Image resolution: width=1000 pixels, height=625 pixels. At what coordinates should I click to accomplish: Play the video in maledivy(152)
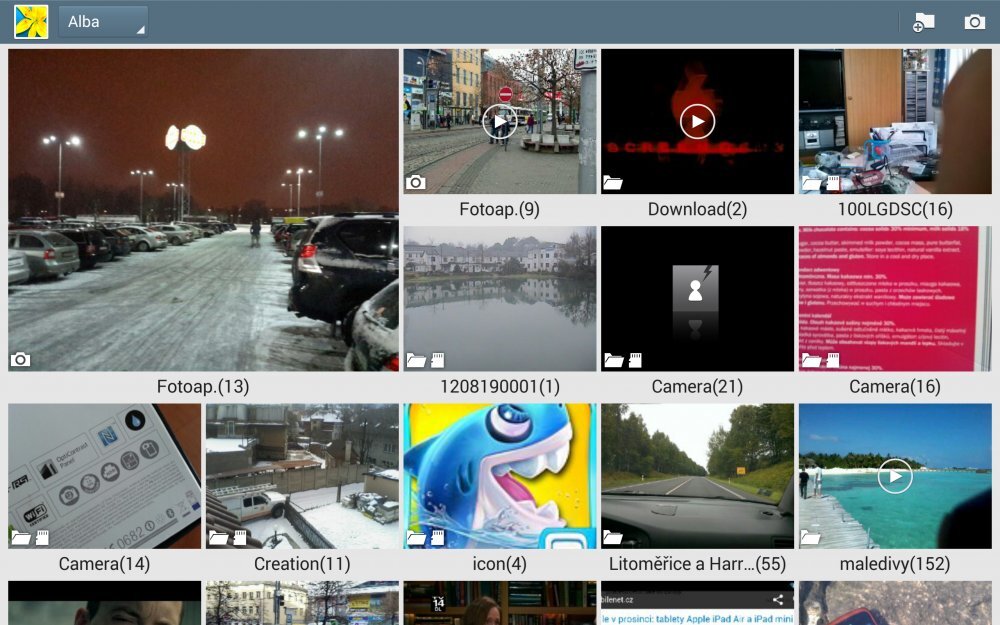click(x=894, y=475)
